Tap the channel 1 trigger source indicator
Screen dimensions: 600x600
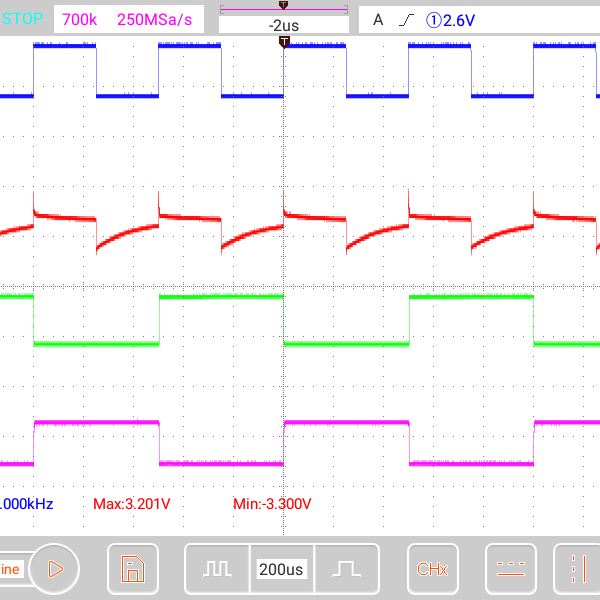coord(434,20)
